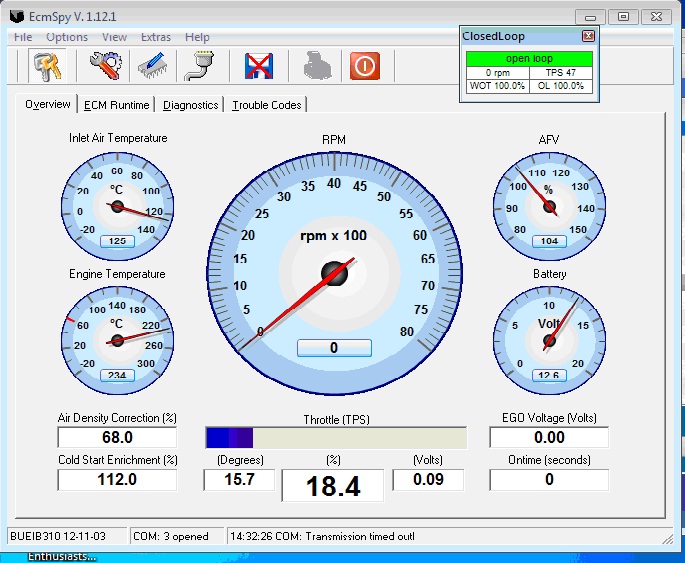Click the Ontime seconds value field
This screenshot has height=563, width=685.
coord(549,480)
